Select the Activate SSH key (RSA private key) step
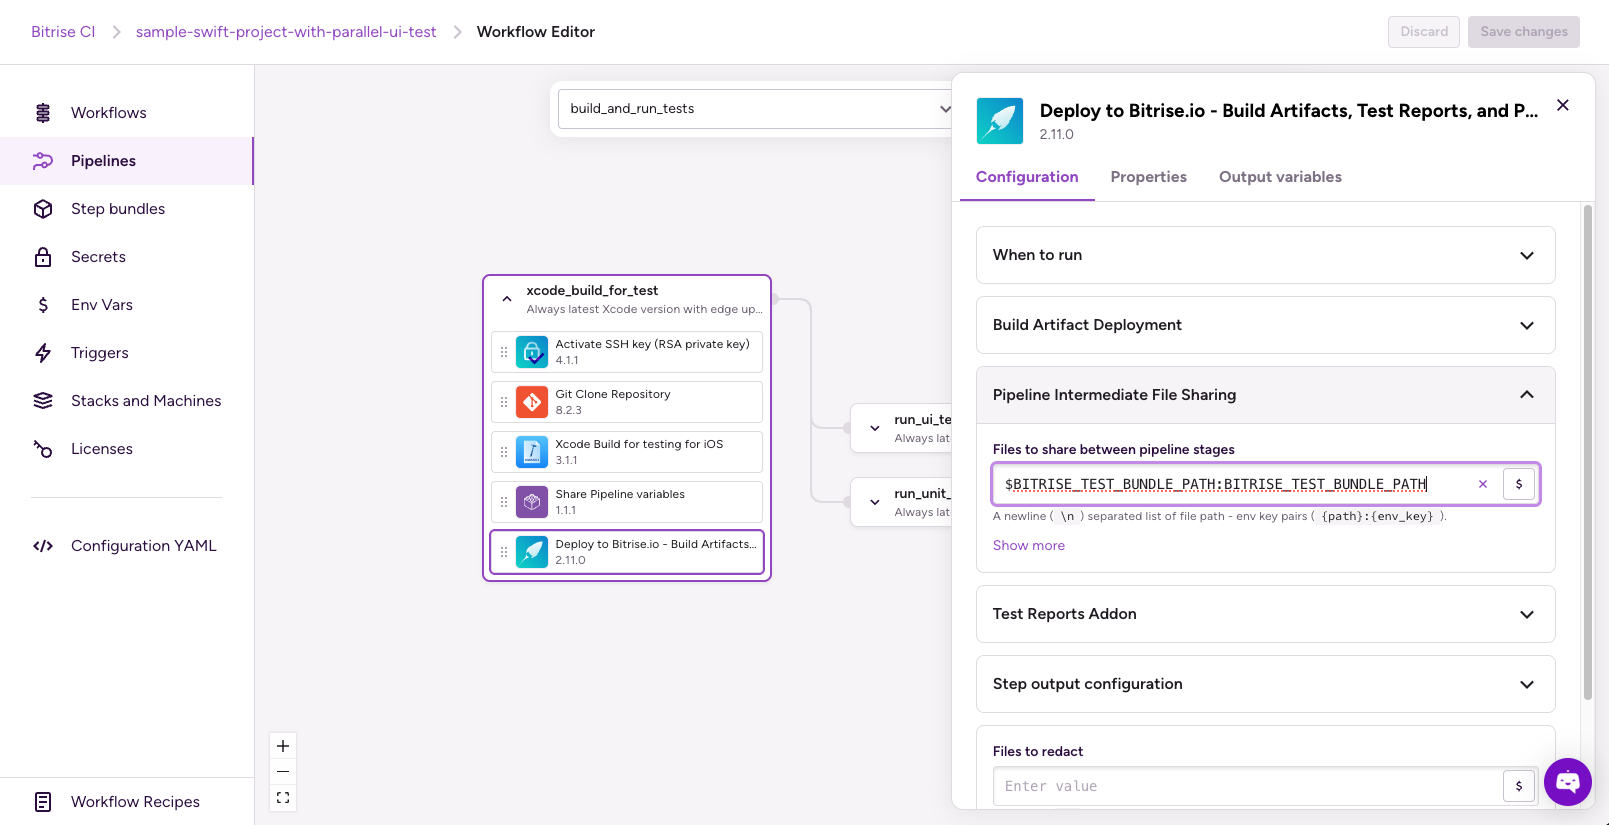The image size is (1609, 825). tap(627, 352)
